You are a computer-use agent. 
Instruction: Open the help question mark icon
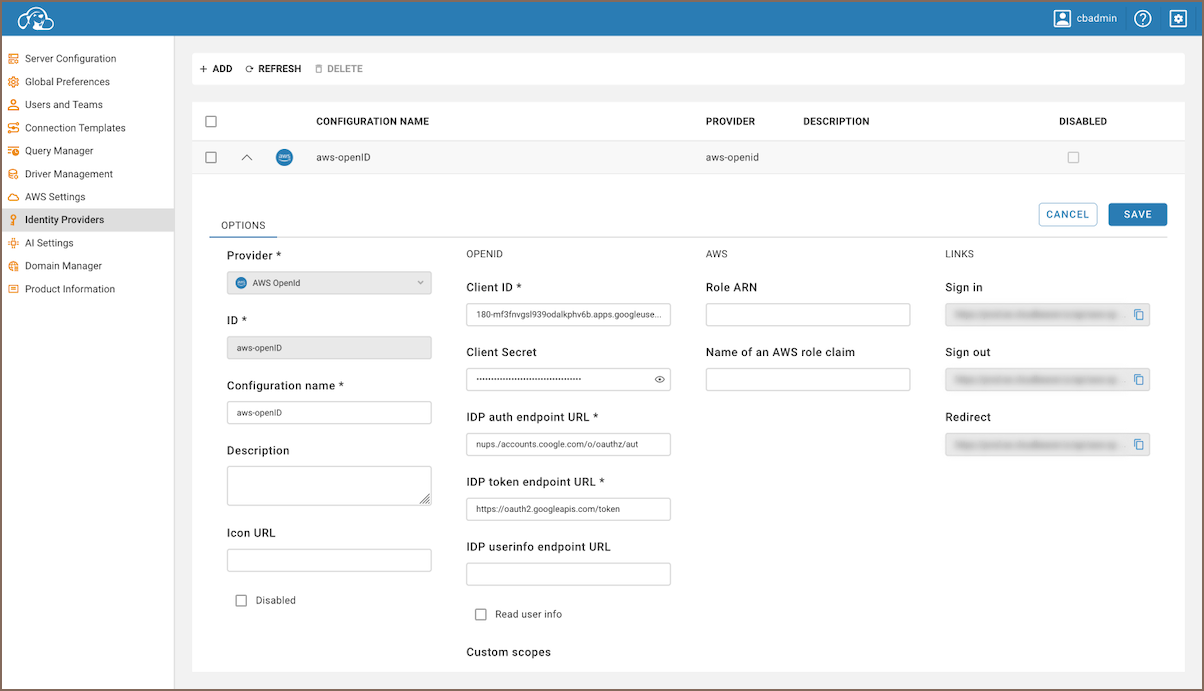coord(1143,19)
